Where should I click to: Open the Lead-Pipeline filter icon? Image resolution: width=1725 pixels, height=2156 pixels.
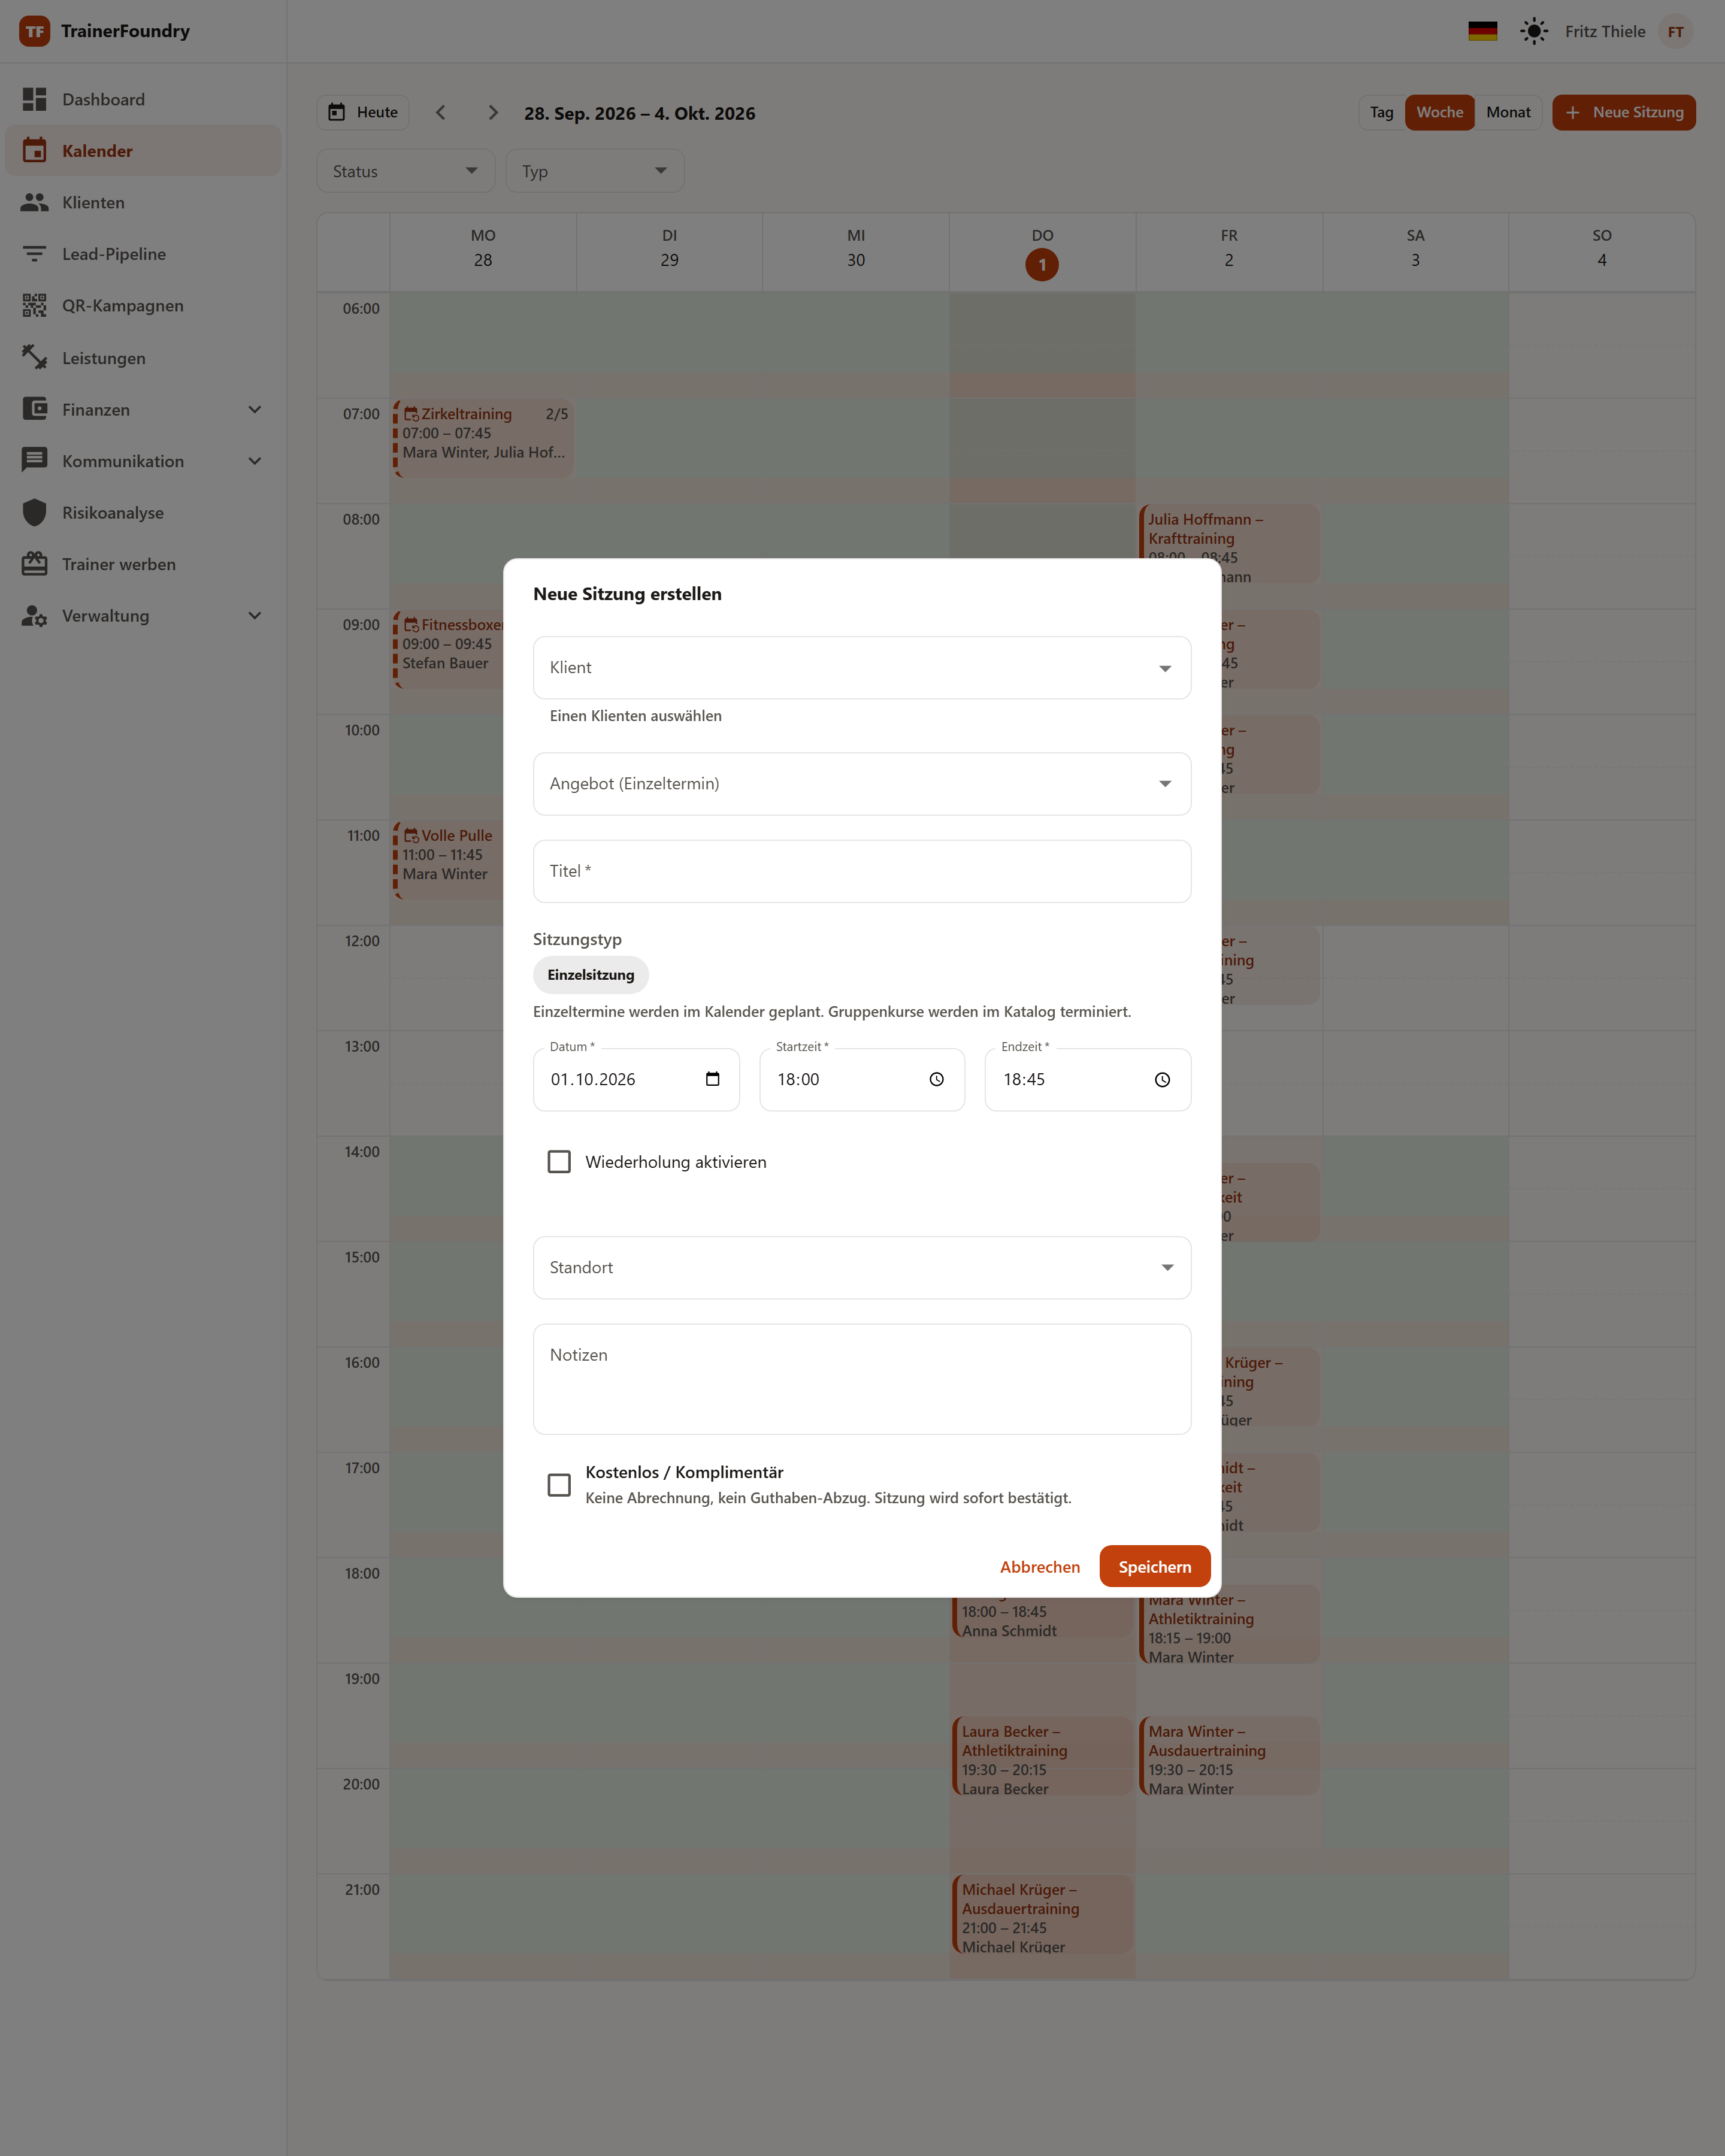[x=35, y=254]
